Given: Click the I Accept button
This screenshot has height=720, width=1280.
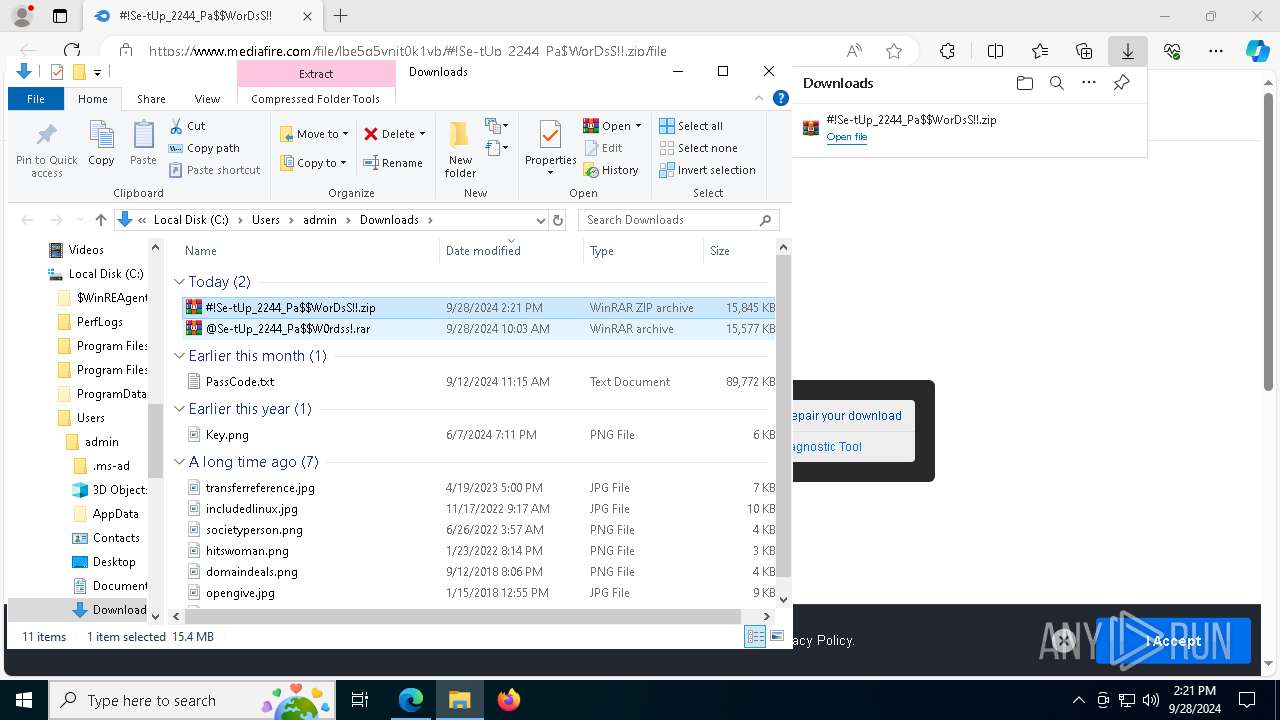Looking at the screenshot, I should click(x=1173, y=641).
